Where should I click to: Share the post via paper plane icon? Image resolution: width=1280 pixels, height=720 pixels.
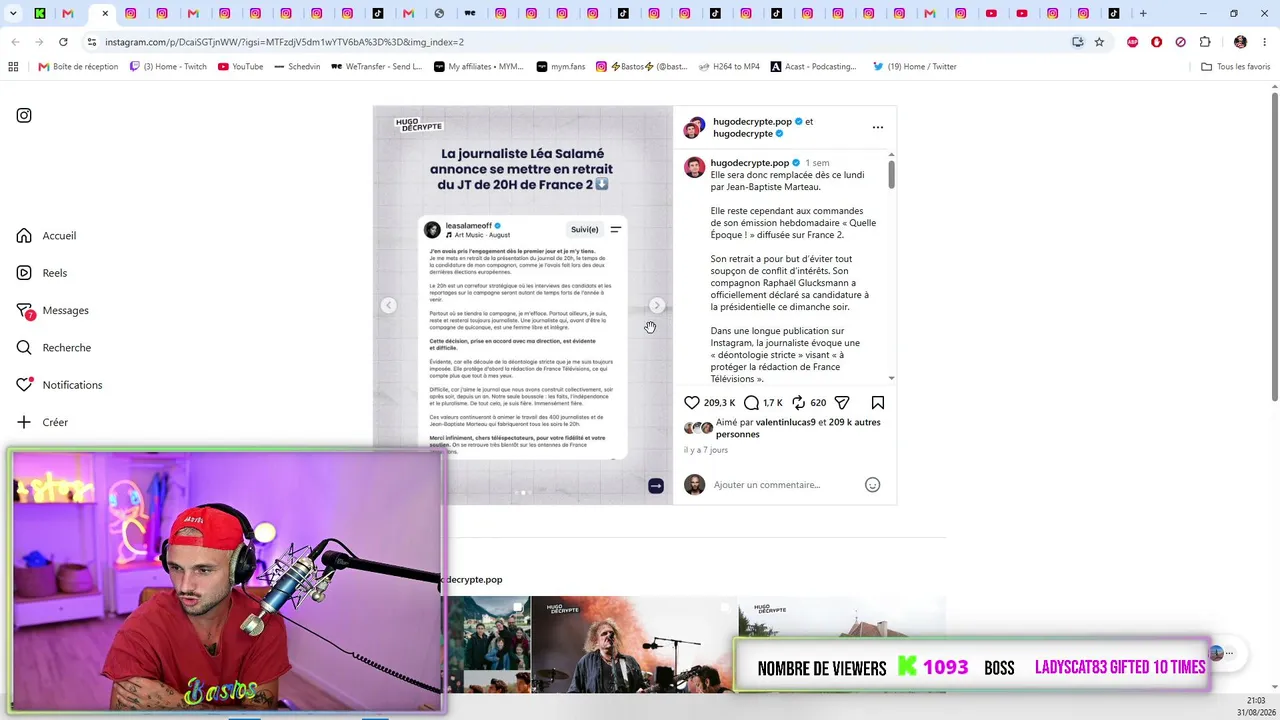842,403
